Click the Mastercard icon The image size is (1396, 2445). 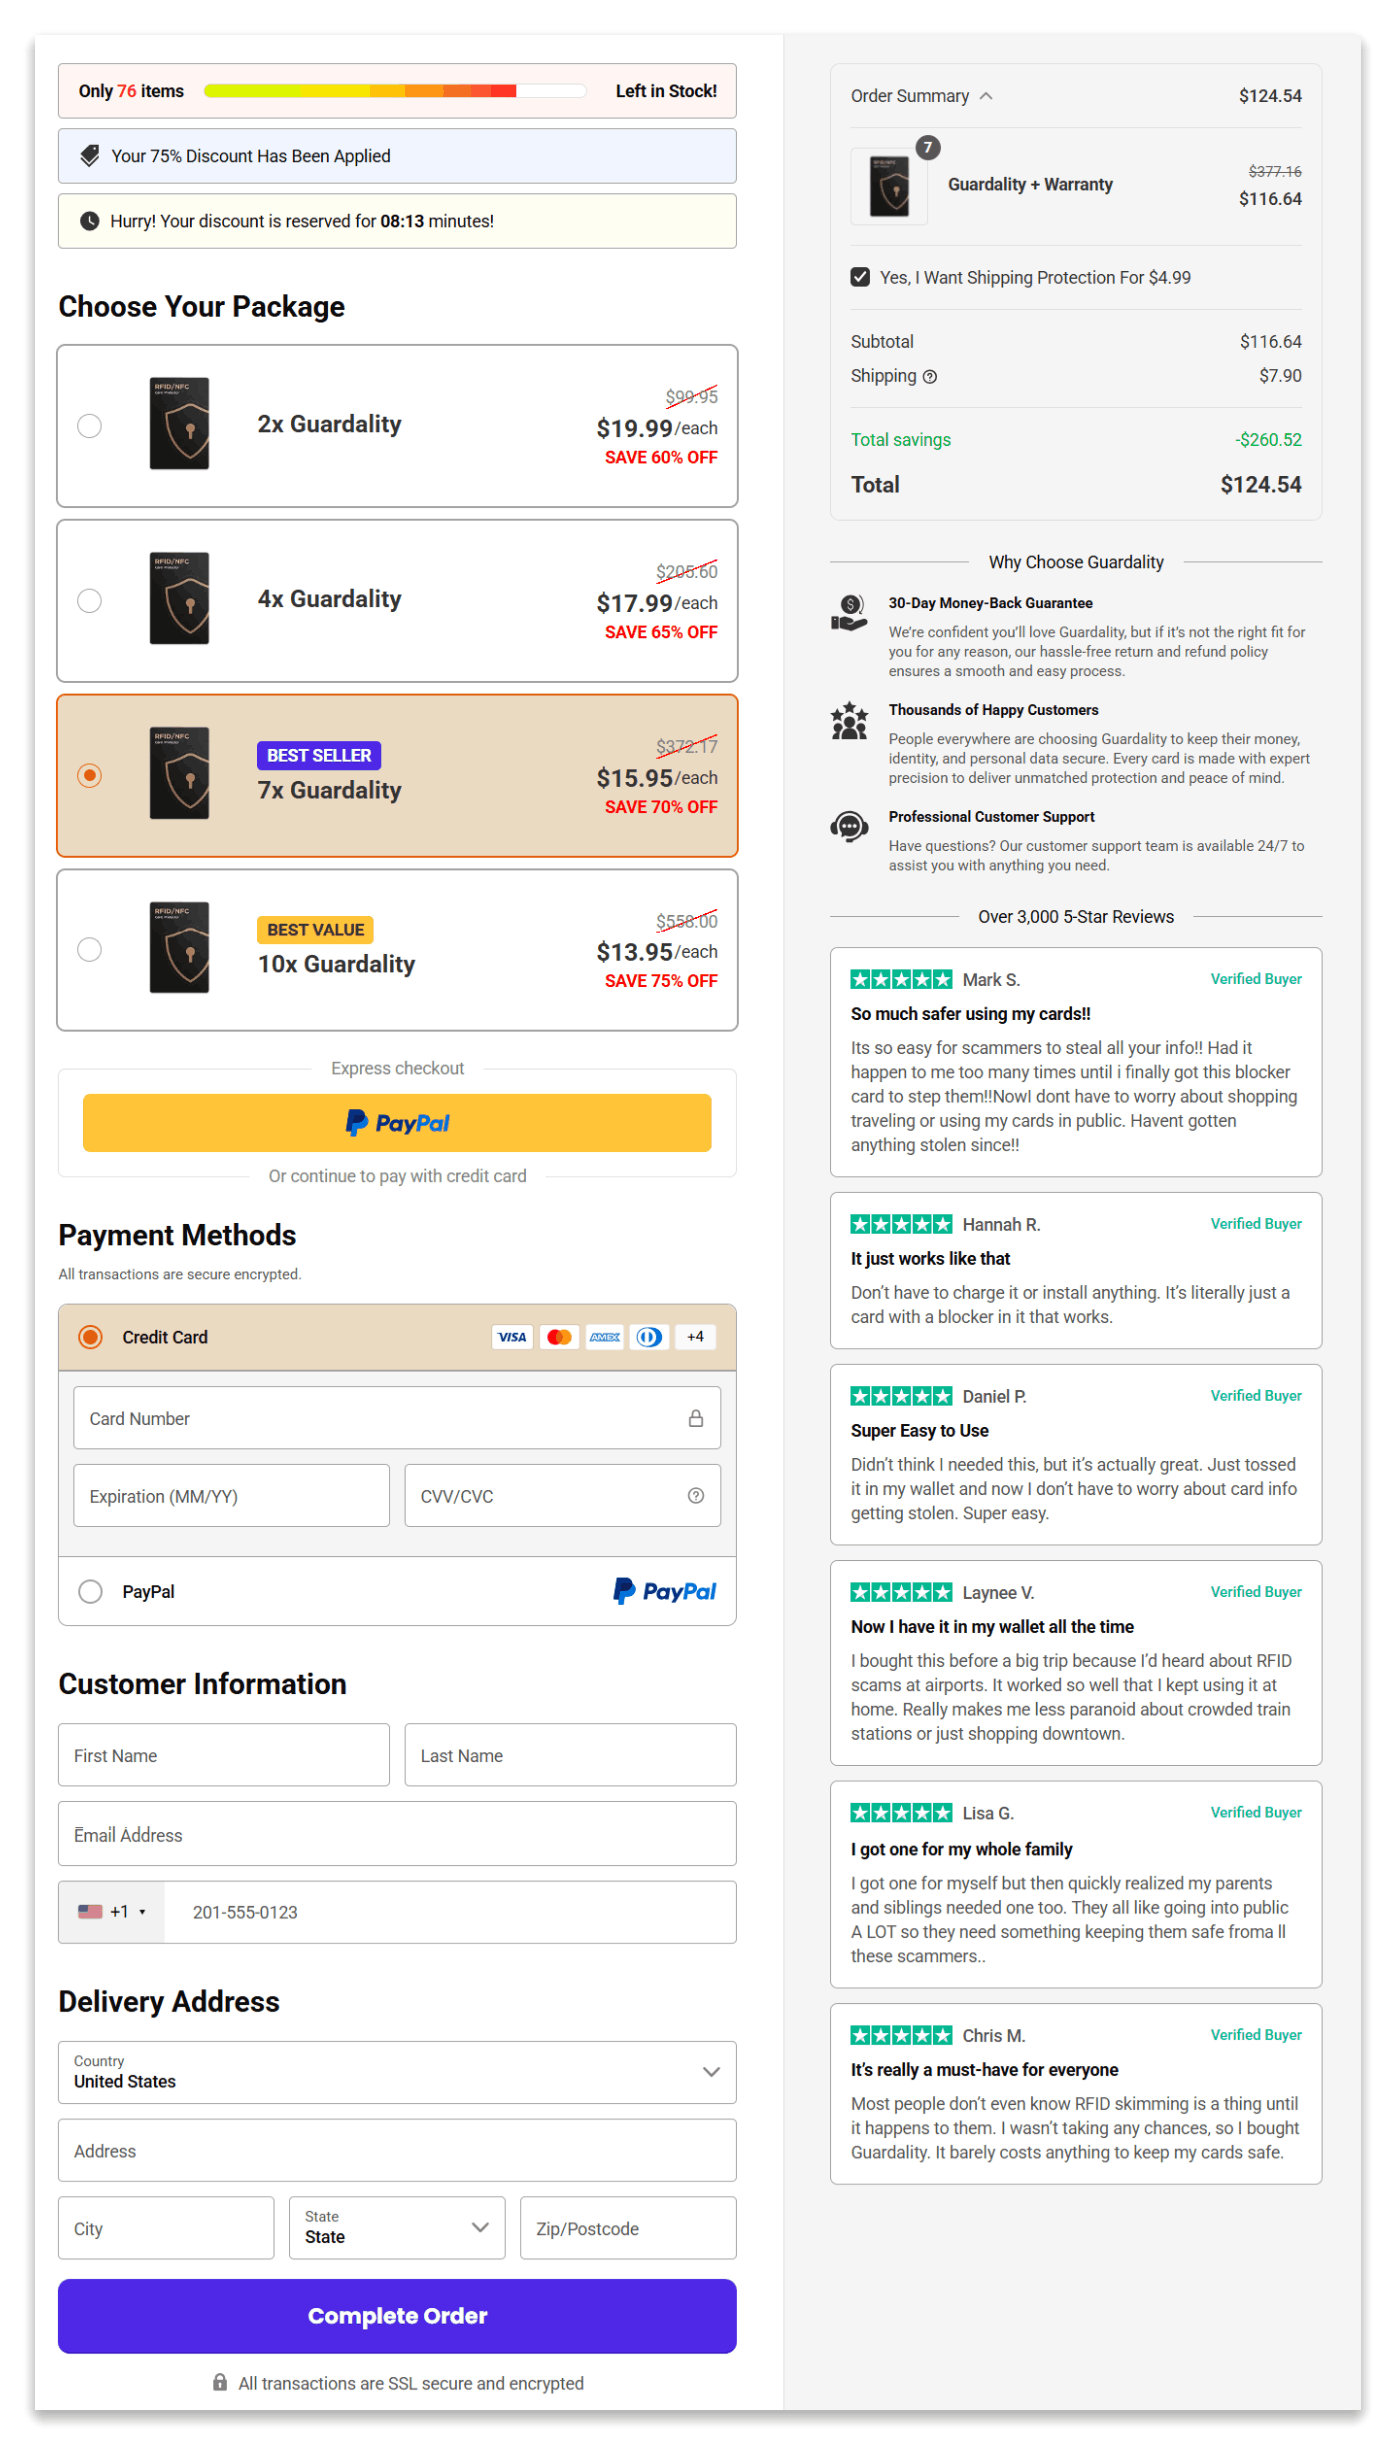pyautogui.click(x=559, y=1336)
